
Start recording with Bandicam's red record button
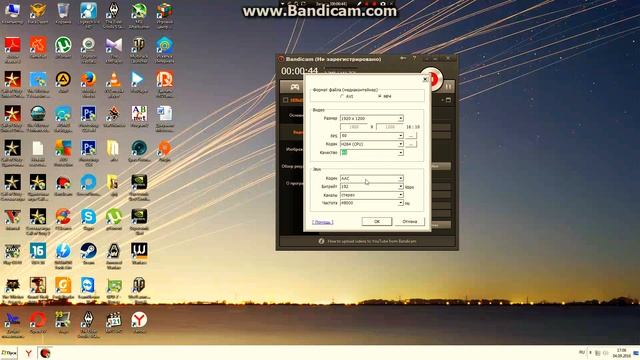(x=435, y=79)
